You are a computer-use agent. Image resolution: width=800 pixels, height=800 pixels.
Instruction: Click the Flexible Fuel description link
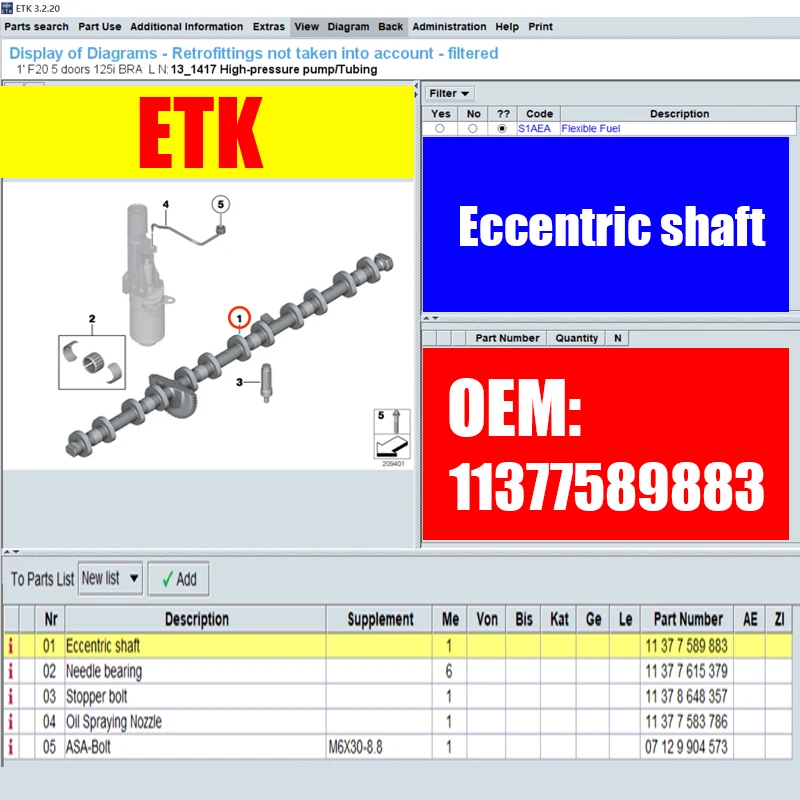pyautogui.click(x=590, y=129)
